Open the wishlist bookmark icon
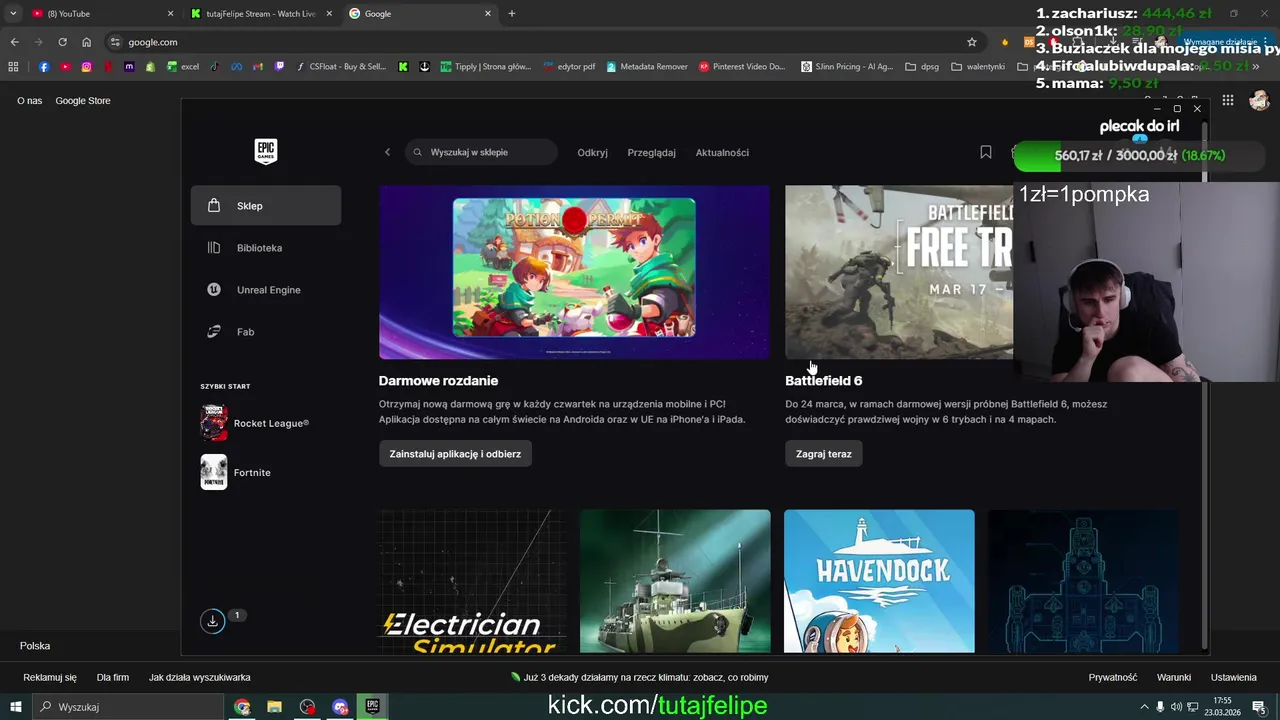 986,152
